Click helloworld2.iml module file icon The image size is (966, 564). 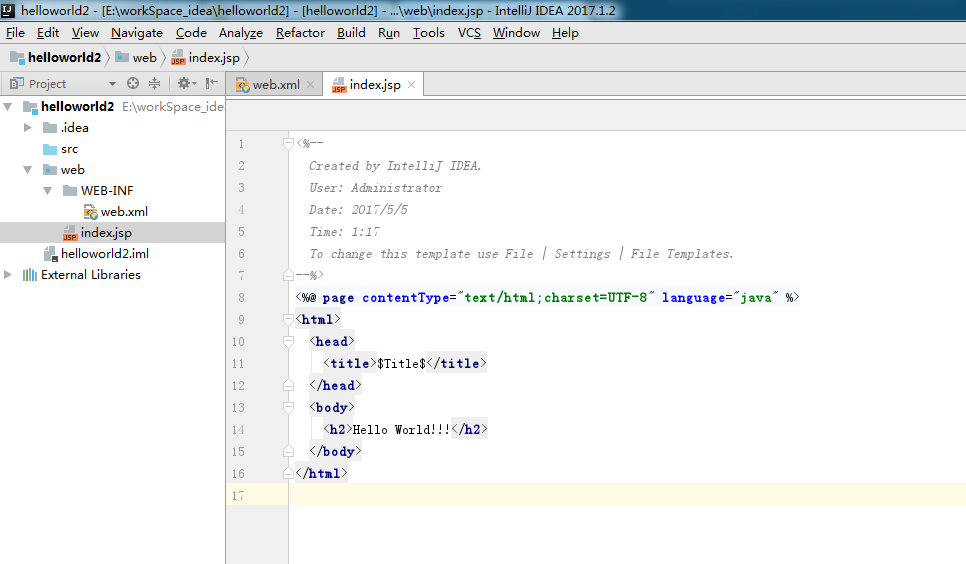(51, 254)
